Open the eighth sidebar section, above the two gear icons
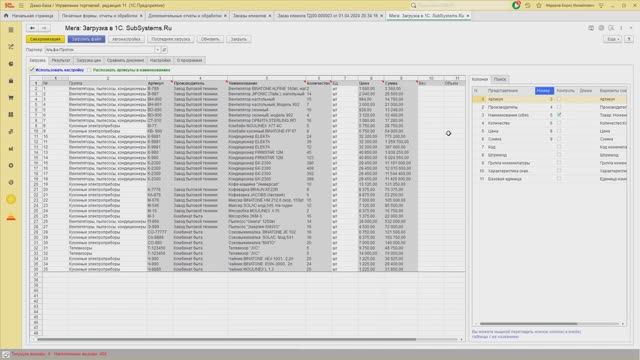The width and height of the screenshot is (640, 360). [11, 149]
